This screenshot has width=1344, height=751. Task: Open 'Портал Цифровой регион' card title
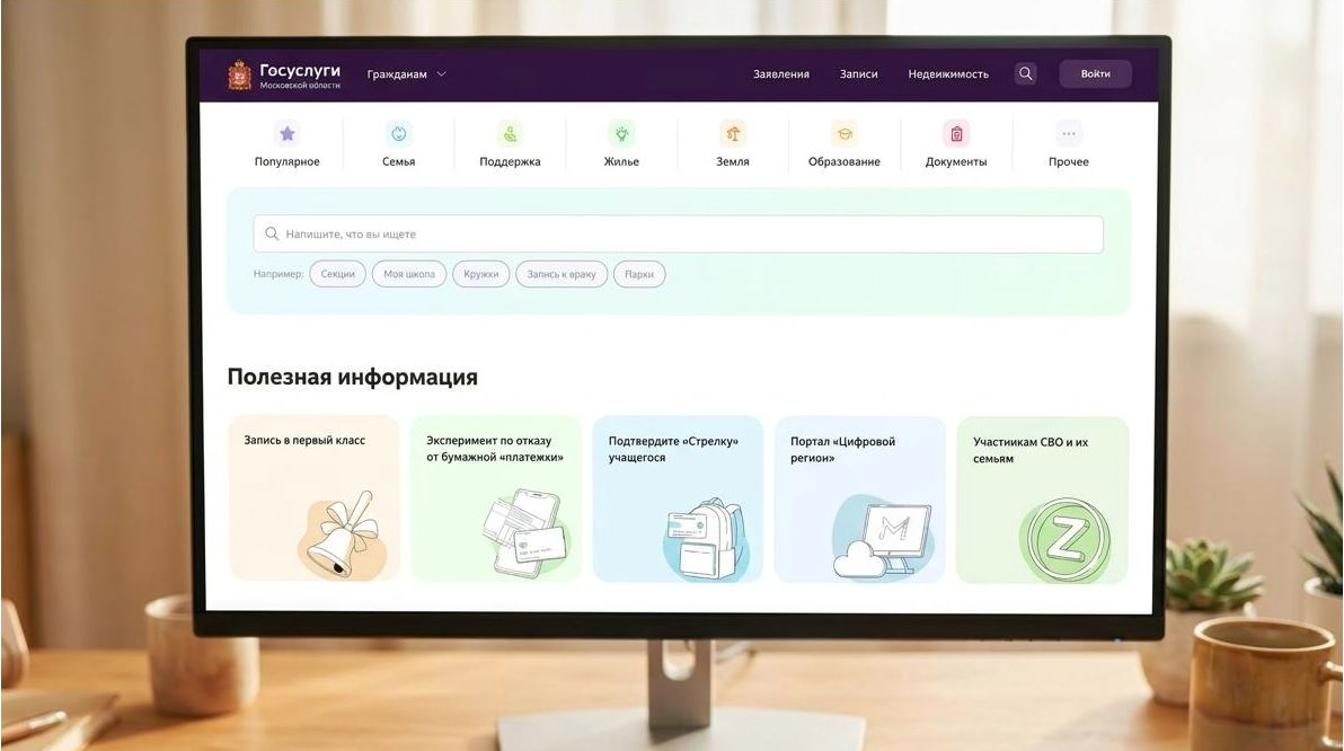pos(843,450)
